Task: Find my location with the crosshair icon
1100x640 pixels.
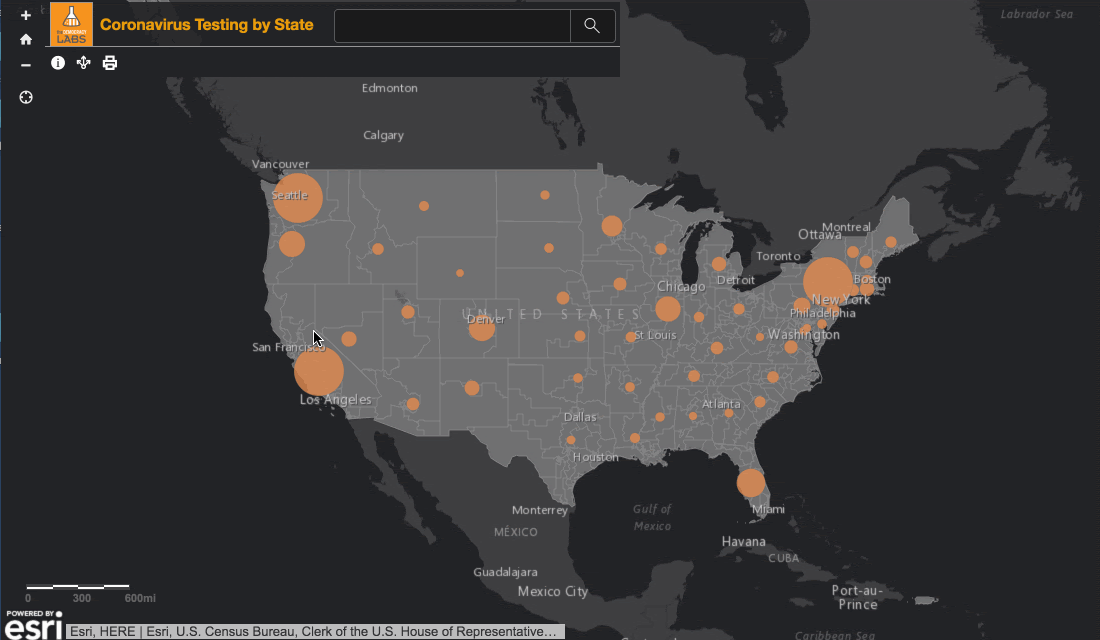Action: click(x=26, y=97)
